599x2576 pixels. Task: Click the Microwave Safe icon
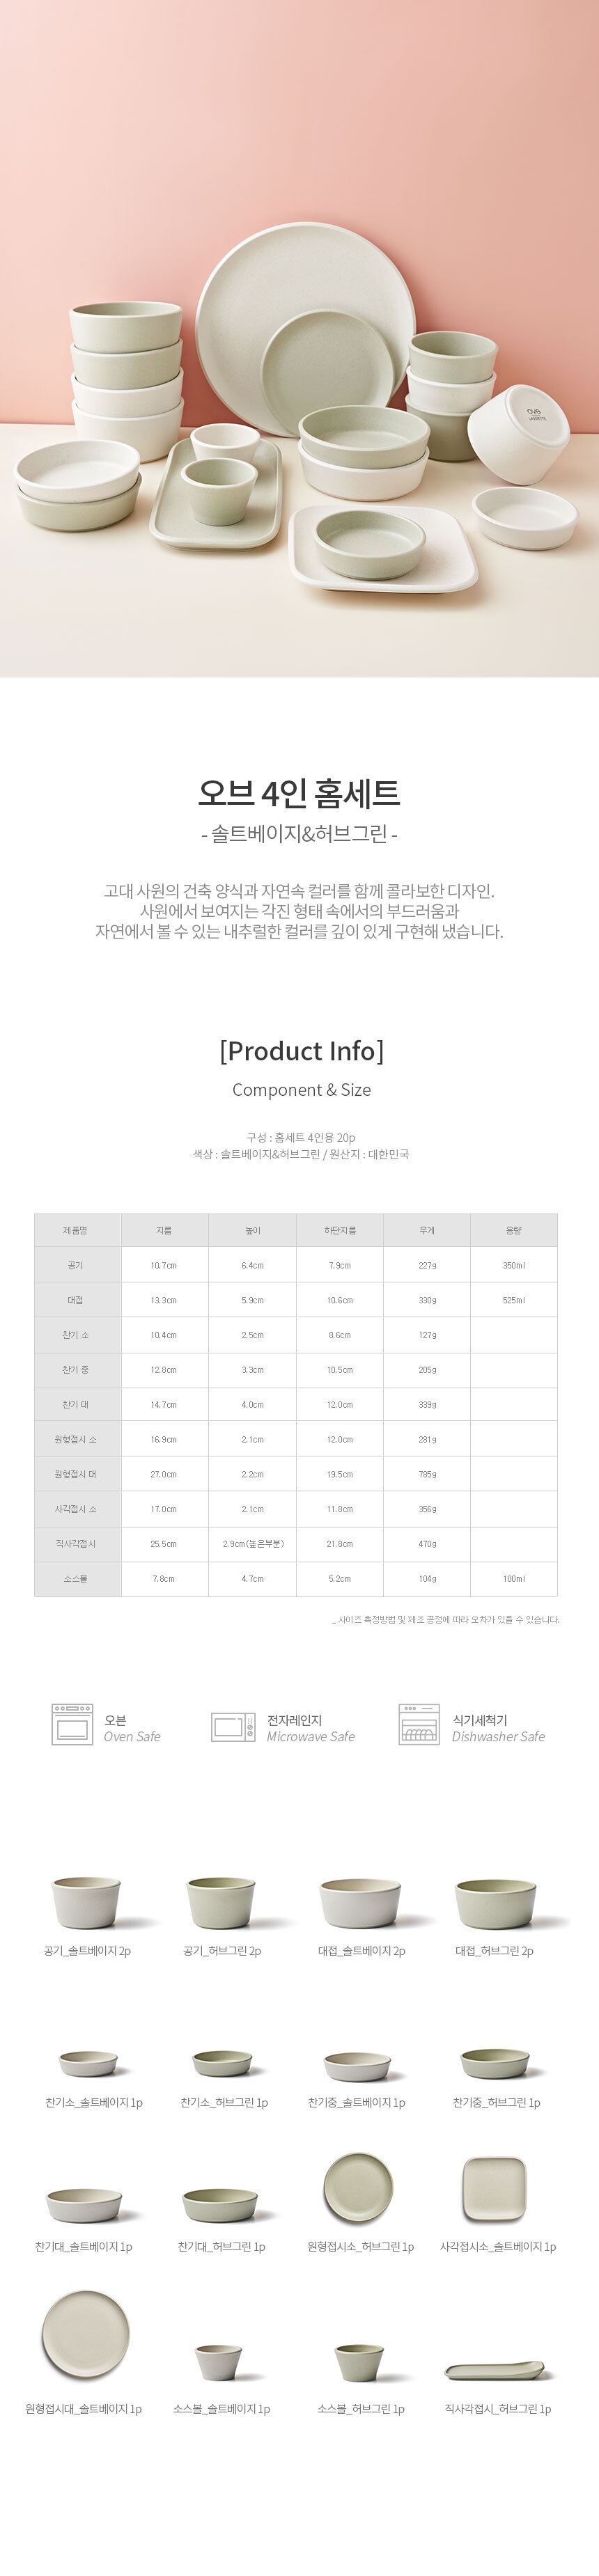tap(232, 1726)
